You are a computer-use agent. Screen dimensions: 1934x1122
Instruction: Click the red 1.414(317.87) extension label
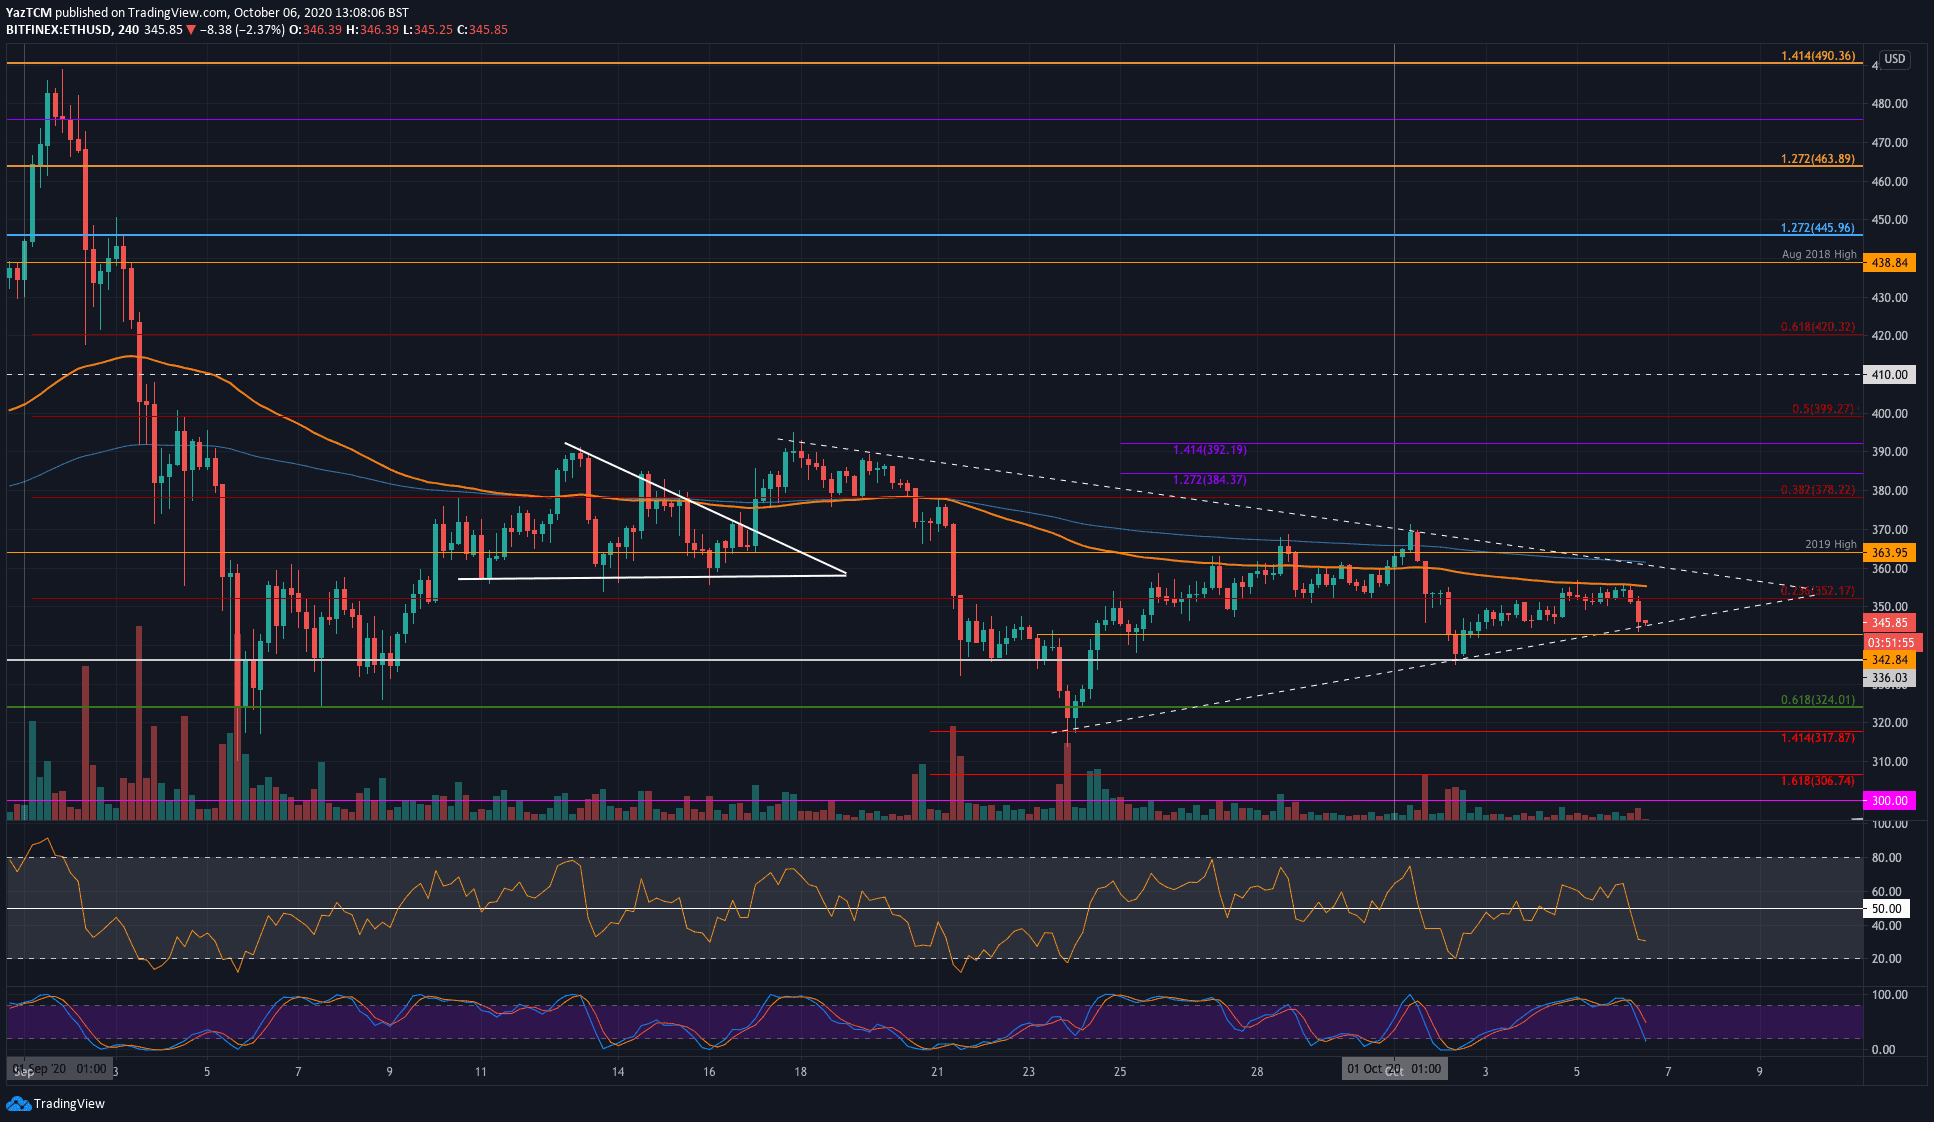1817,738
